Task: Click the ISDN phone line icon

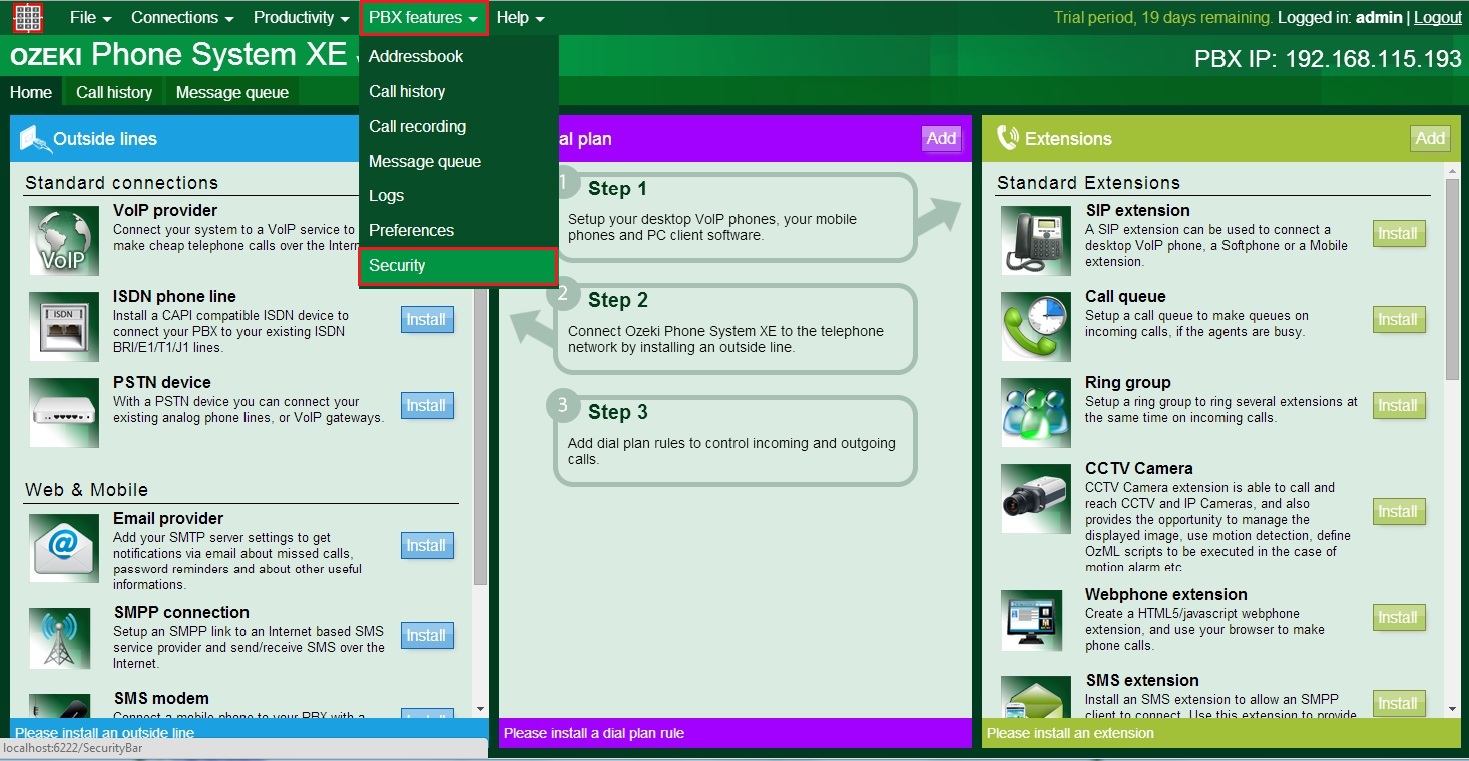Action: click(64, 326)
